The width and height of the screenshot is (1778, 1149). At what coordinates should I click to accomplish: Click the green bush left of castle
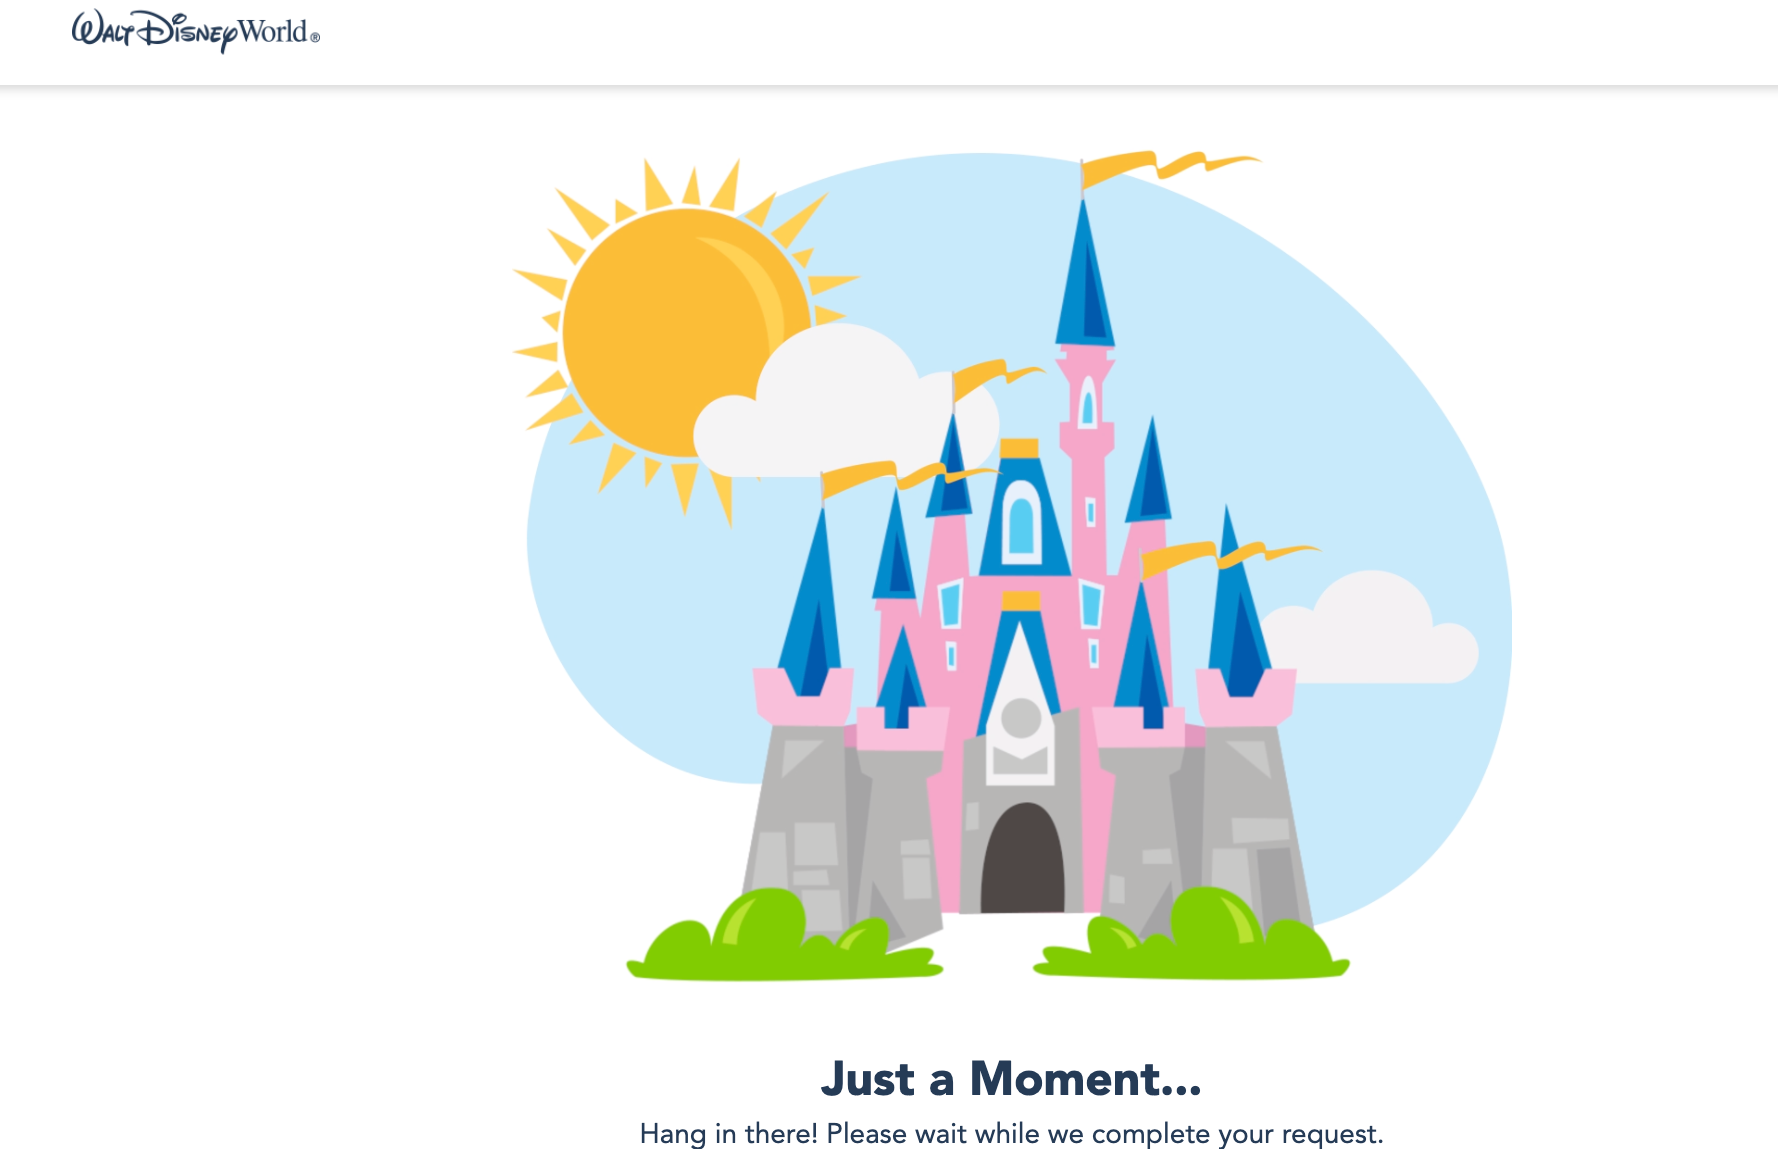783,937
